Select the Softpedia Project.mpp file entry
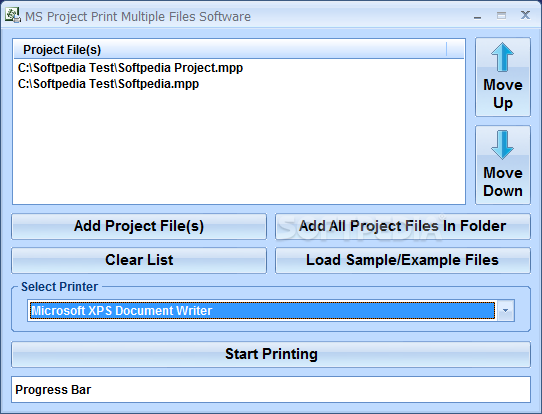Screen dimensions: 542x414 [130, 68]
